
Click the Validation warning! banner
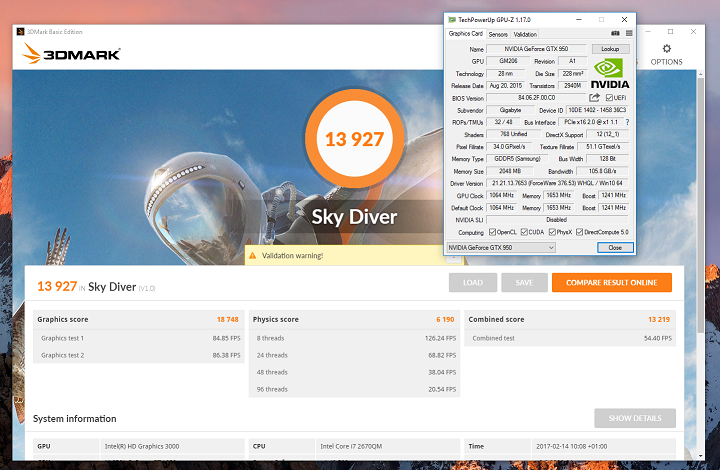click(x=354, y=256)
